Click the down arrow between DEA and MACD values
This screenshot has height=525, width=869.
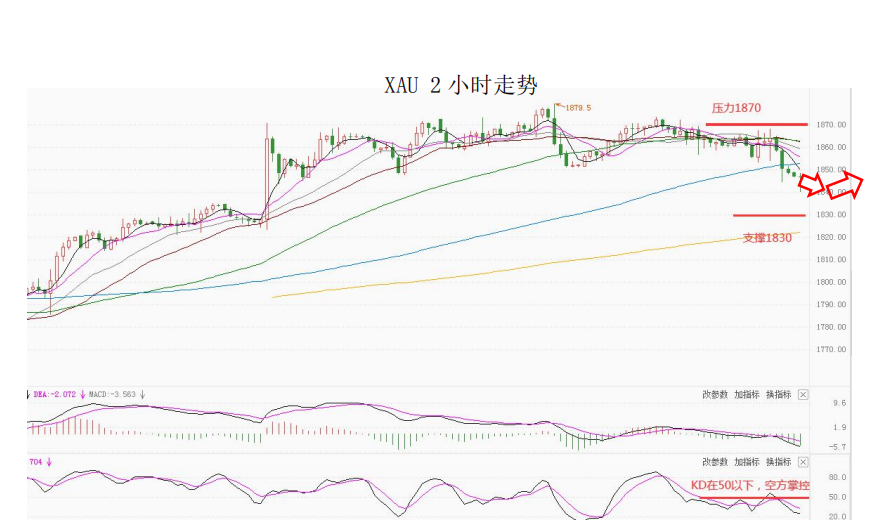click(x=83, y=394)
